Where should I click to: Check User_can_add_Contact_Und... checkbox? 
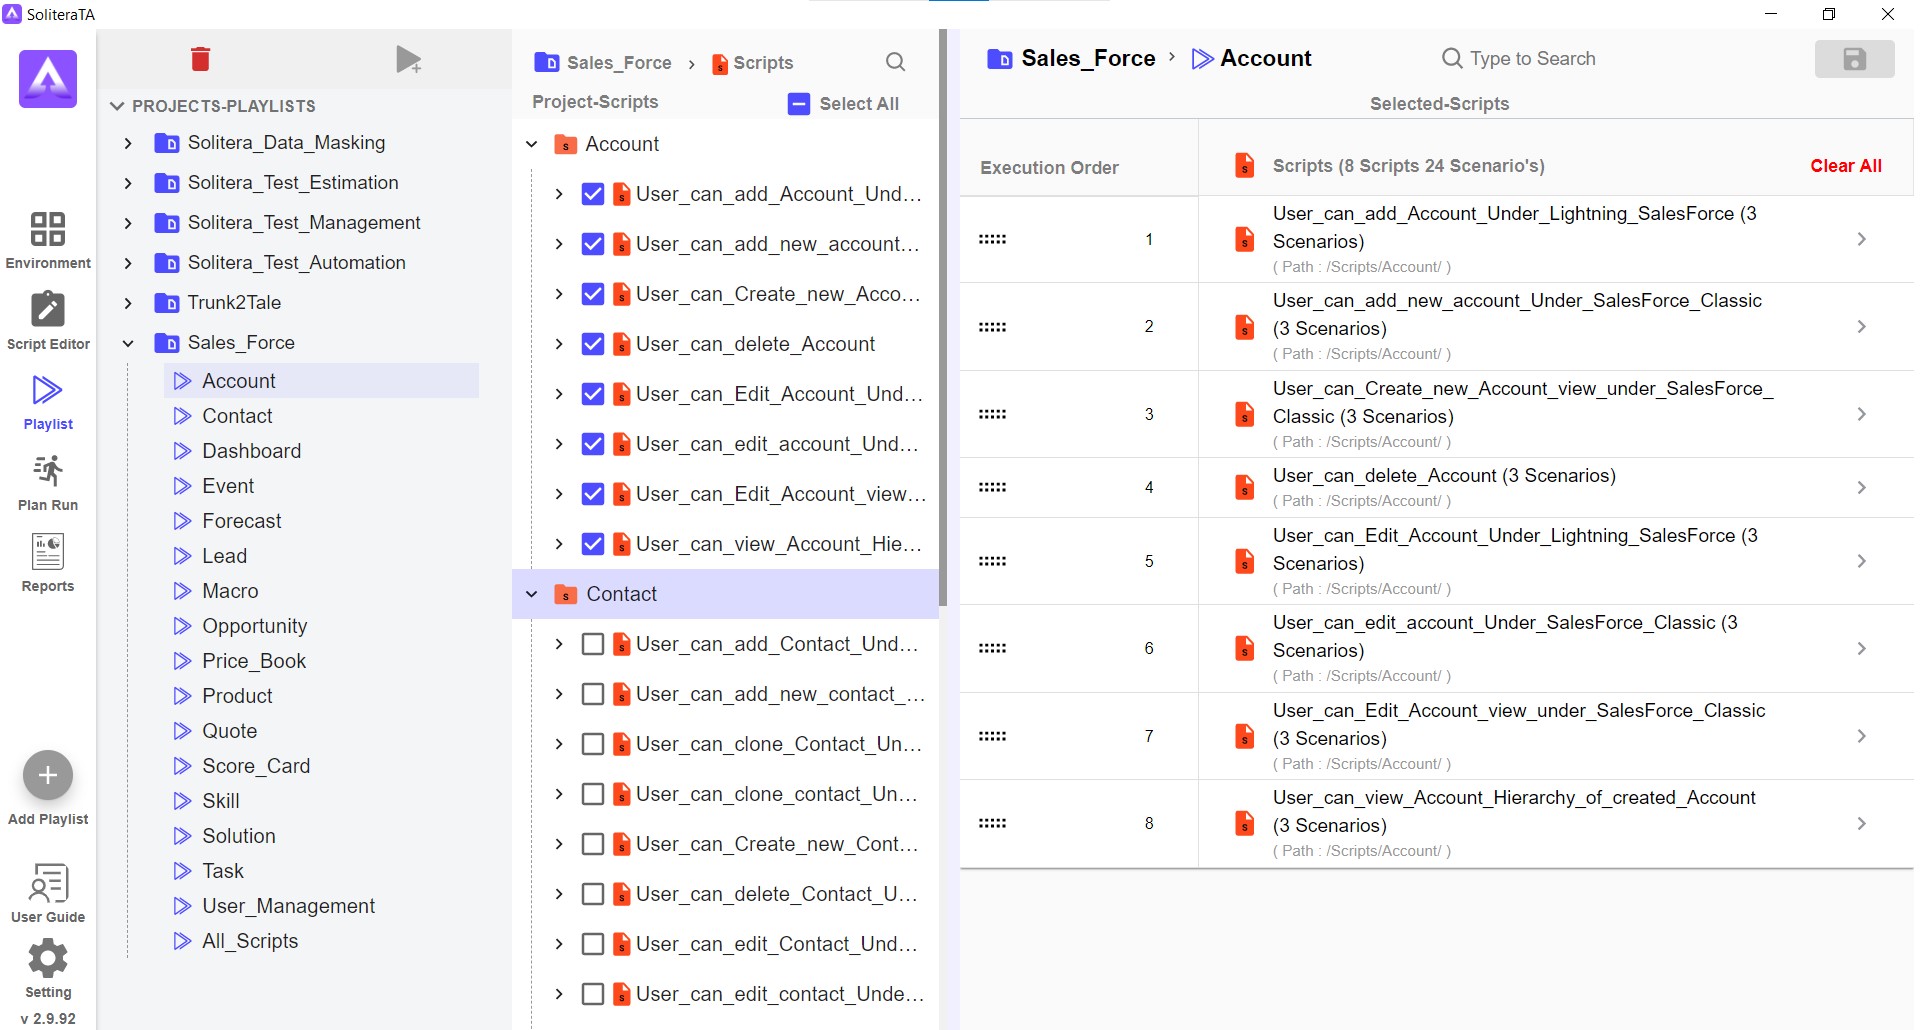coord(593,644)
